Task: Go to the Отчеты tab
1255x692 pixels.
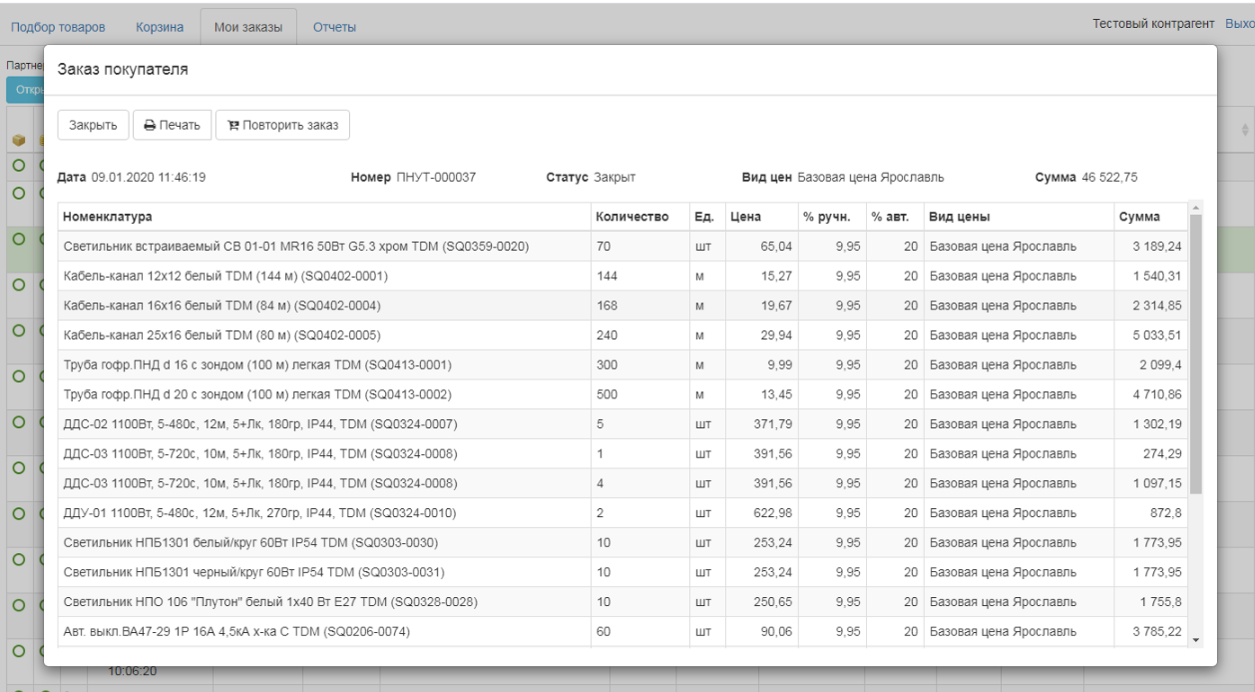Action: tap(334, 27)
